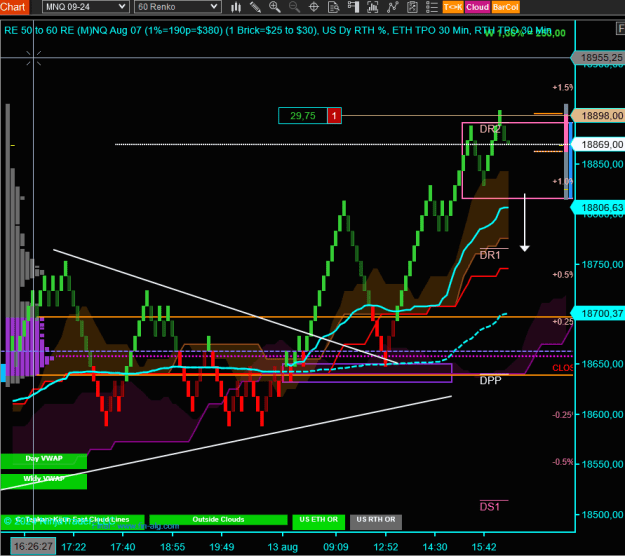Open the MNQ 09-24 instrument dropdown
Viewport: 625px width, 556px height.
point(85,7)
